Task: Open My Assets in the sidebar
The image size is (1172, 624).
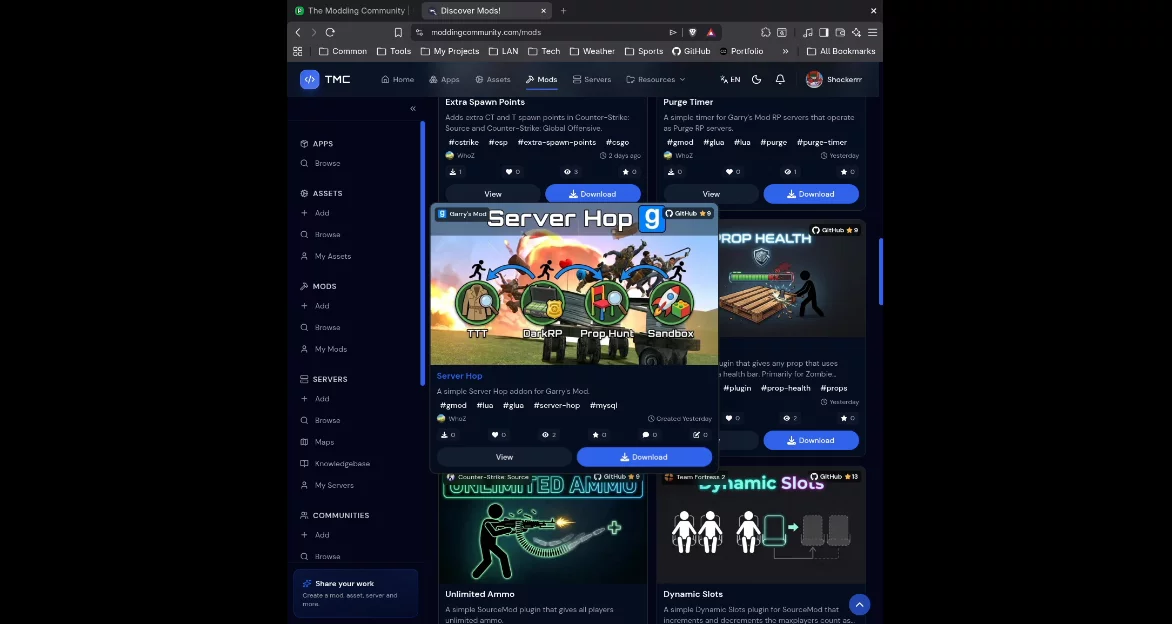Action: [x=326, y=256]
